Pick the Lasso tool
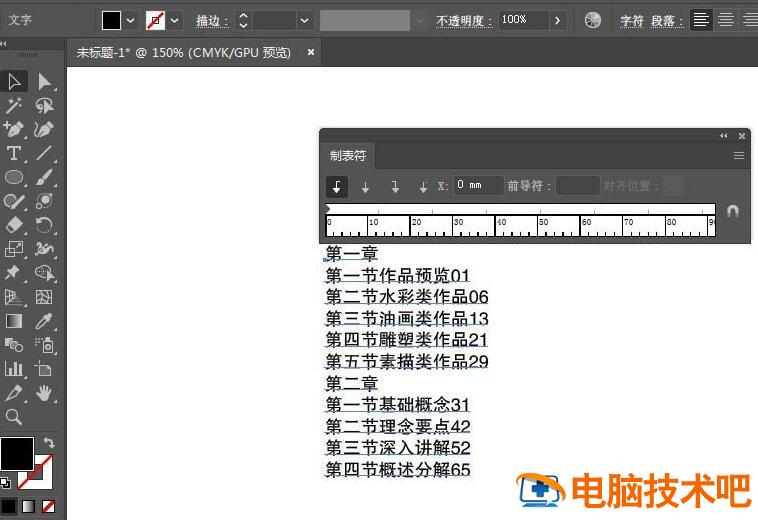Viewport: 758px width, 520px height. 44,105
